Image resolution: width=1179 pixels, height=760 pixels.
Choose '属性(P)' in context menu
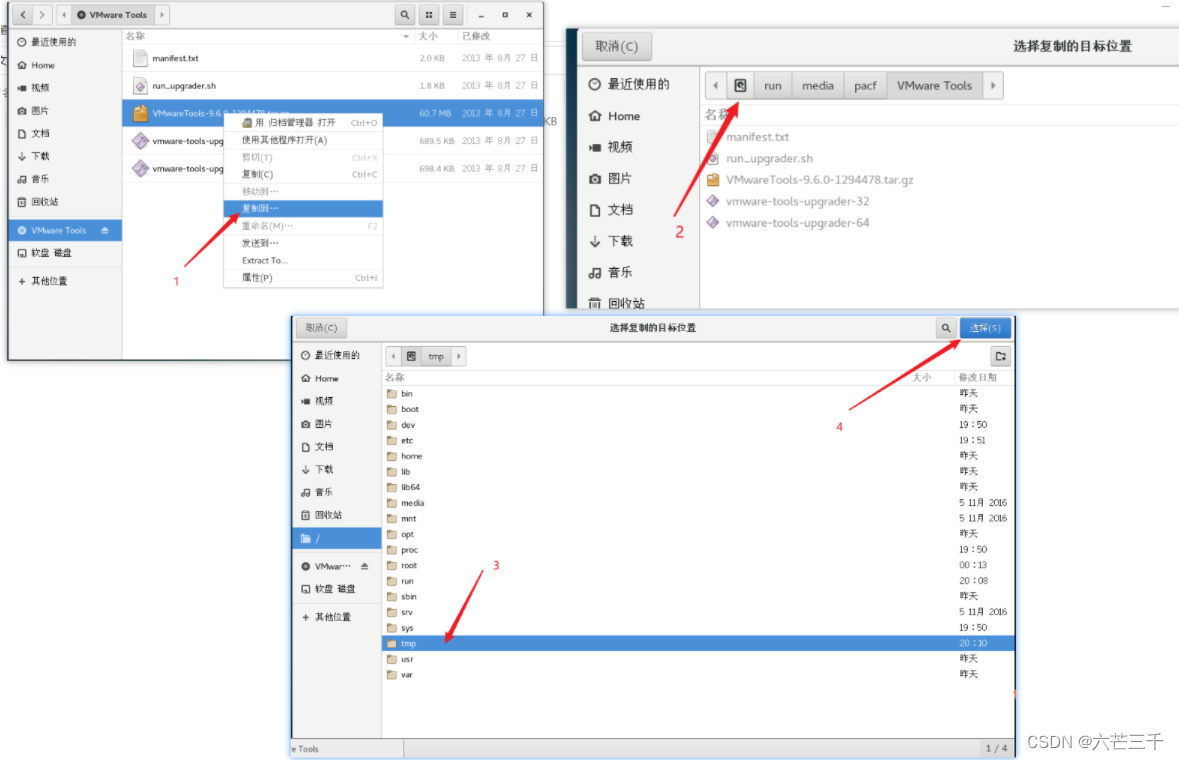(x=303, y=277)
